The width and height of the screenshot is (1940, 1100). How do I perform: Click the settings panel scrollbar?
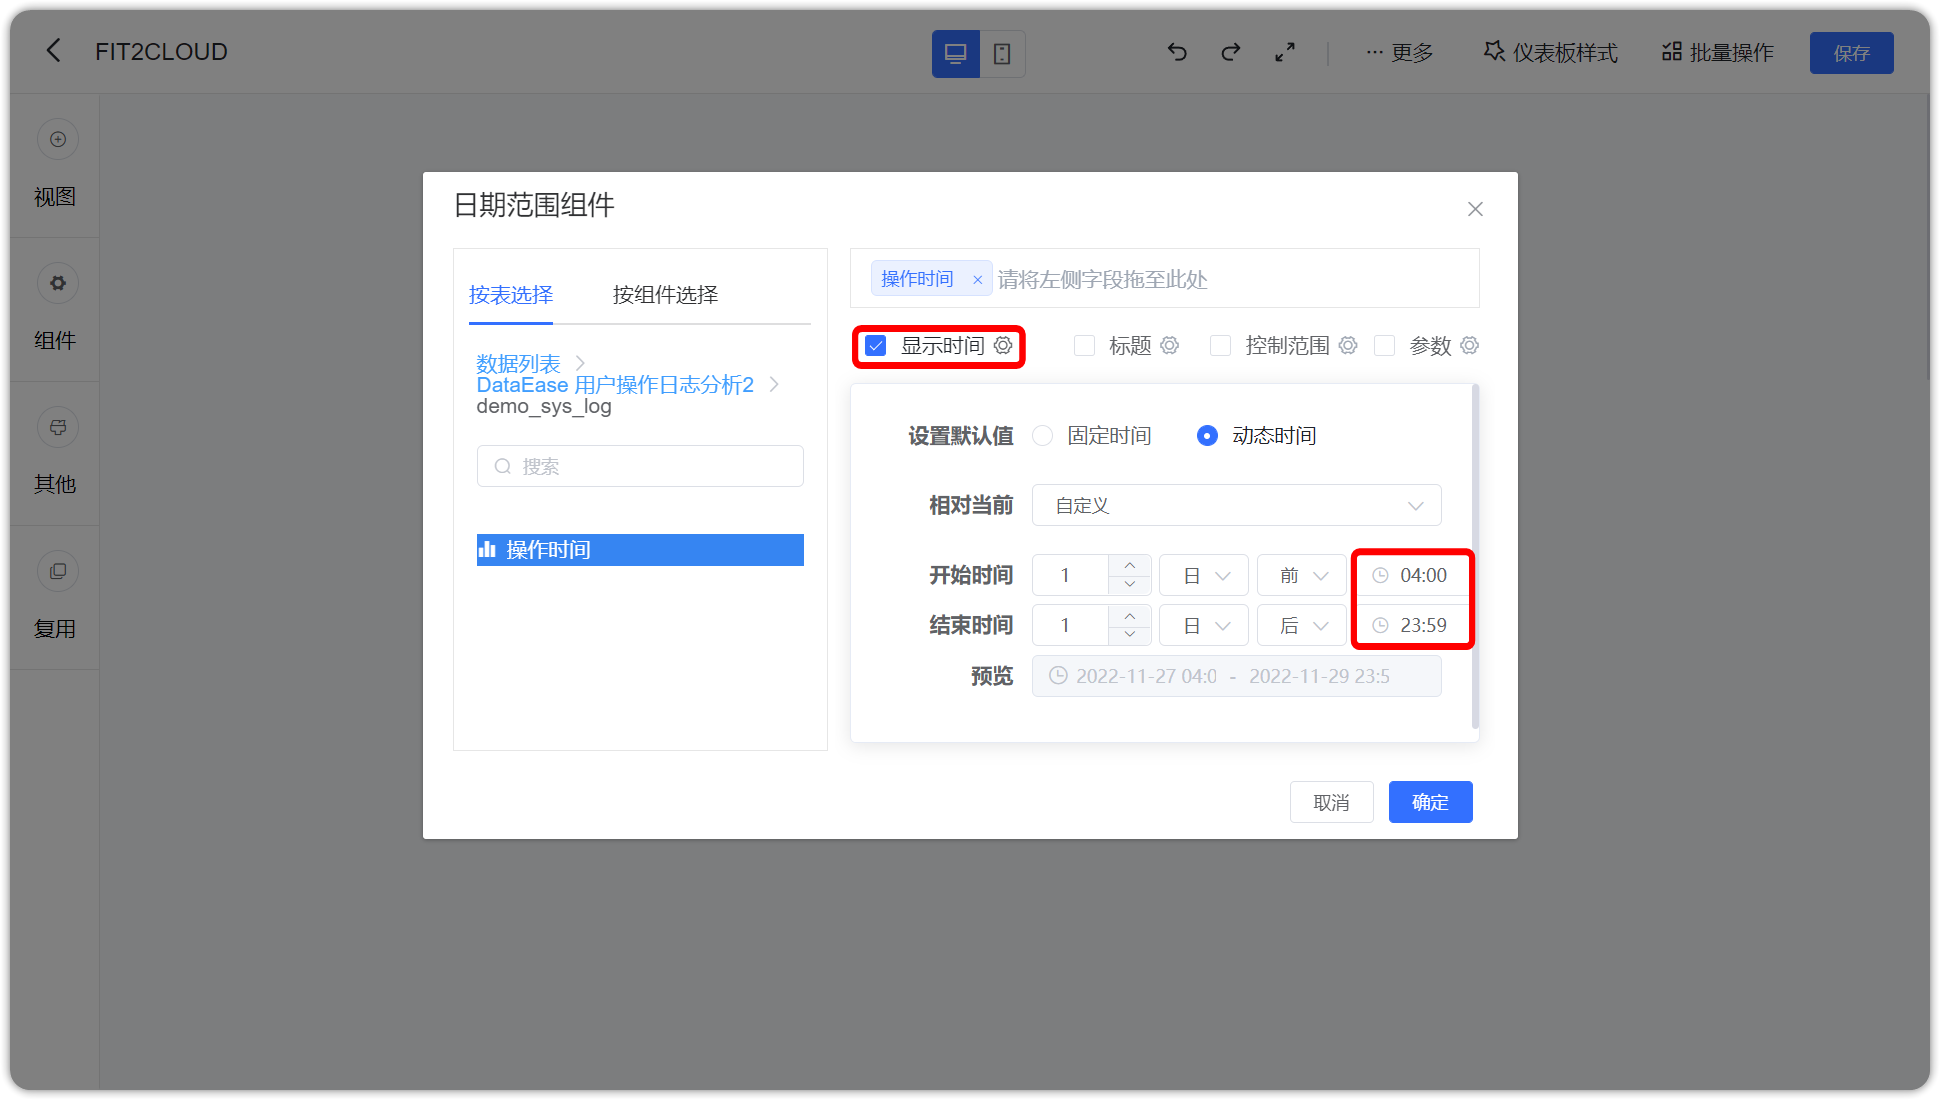(1475, 556)
